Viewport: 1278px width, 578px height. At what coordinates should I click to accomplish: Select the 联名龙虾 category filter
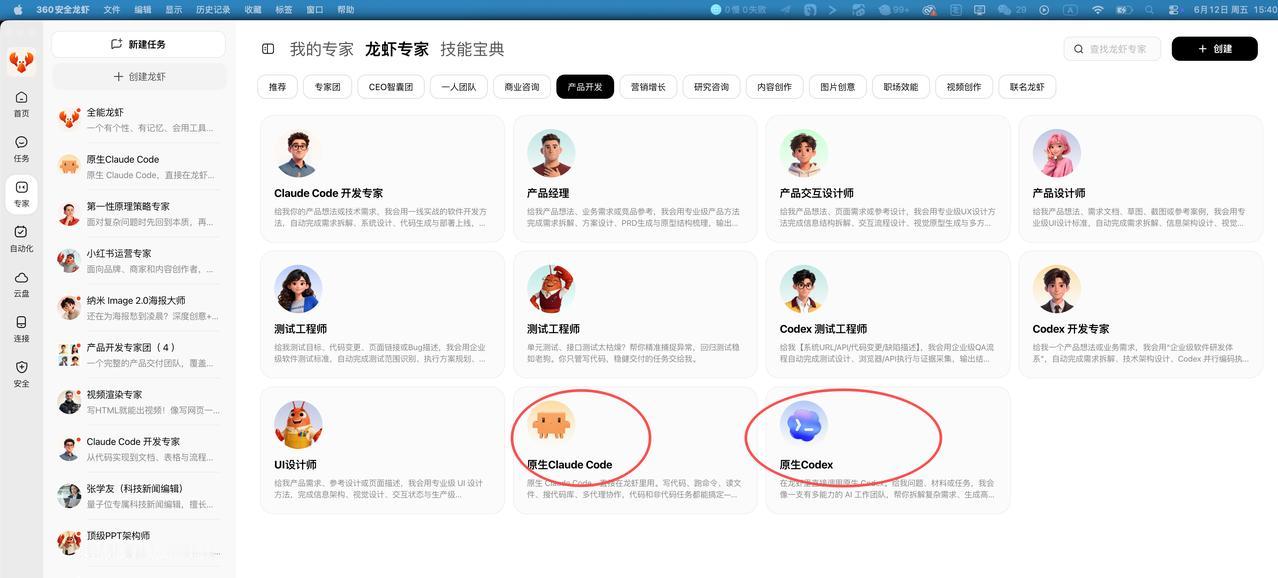coord(1027,87)
